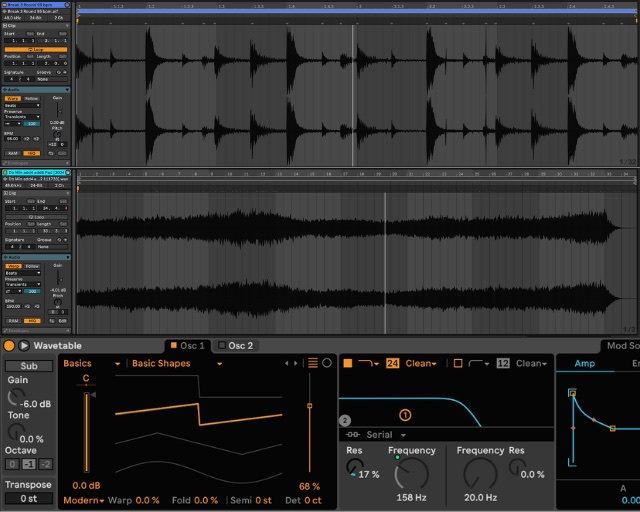Select Sub octave -1 button
This screenshot has width=640, height=512.
tap(29, 464)
